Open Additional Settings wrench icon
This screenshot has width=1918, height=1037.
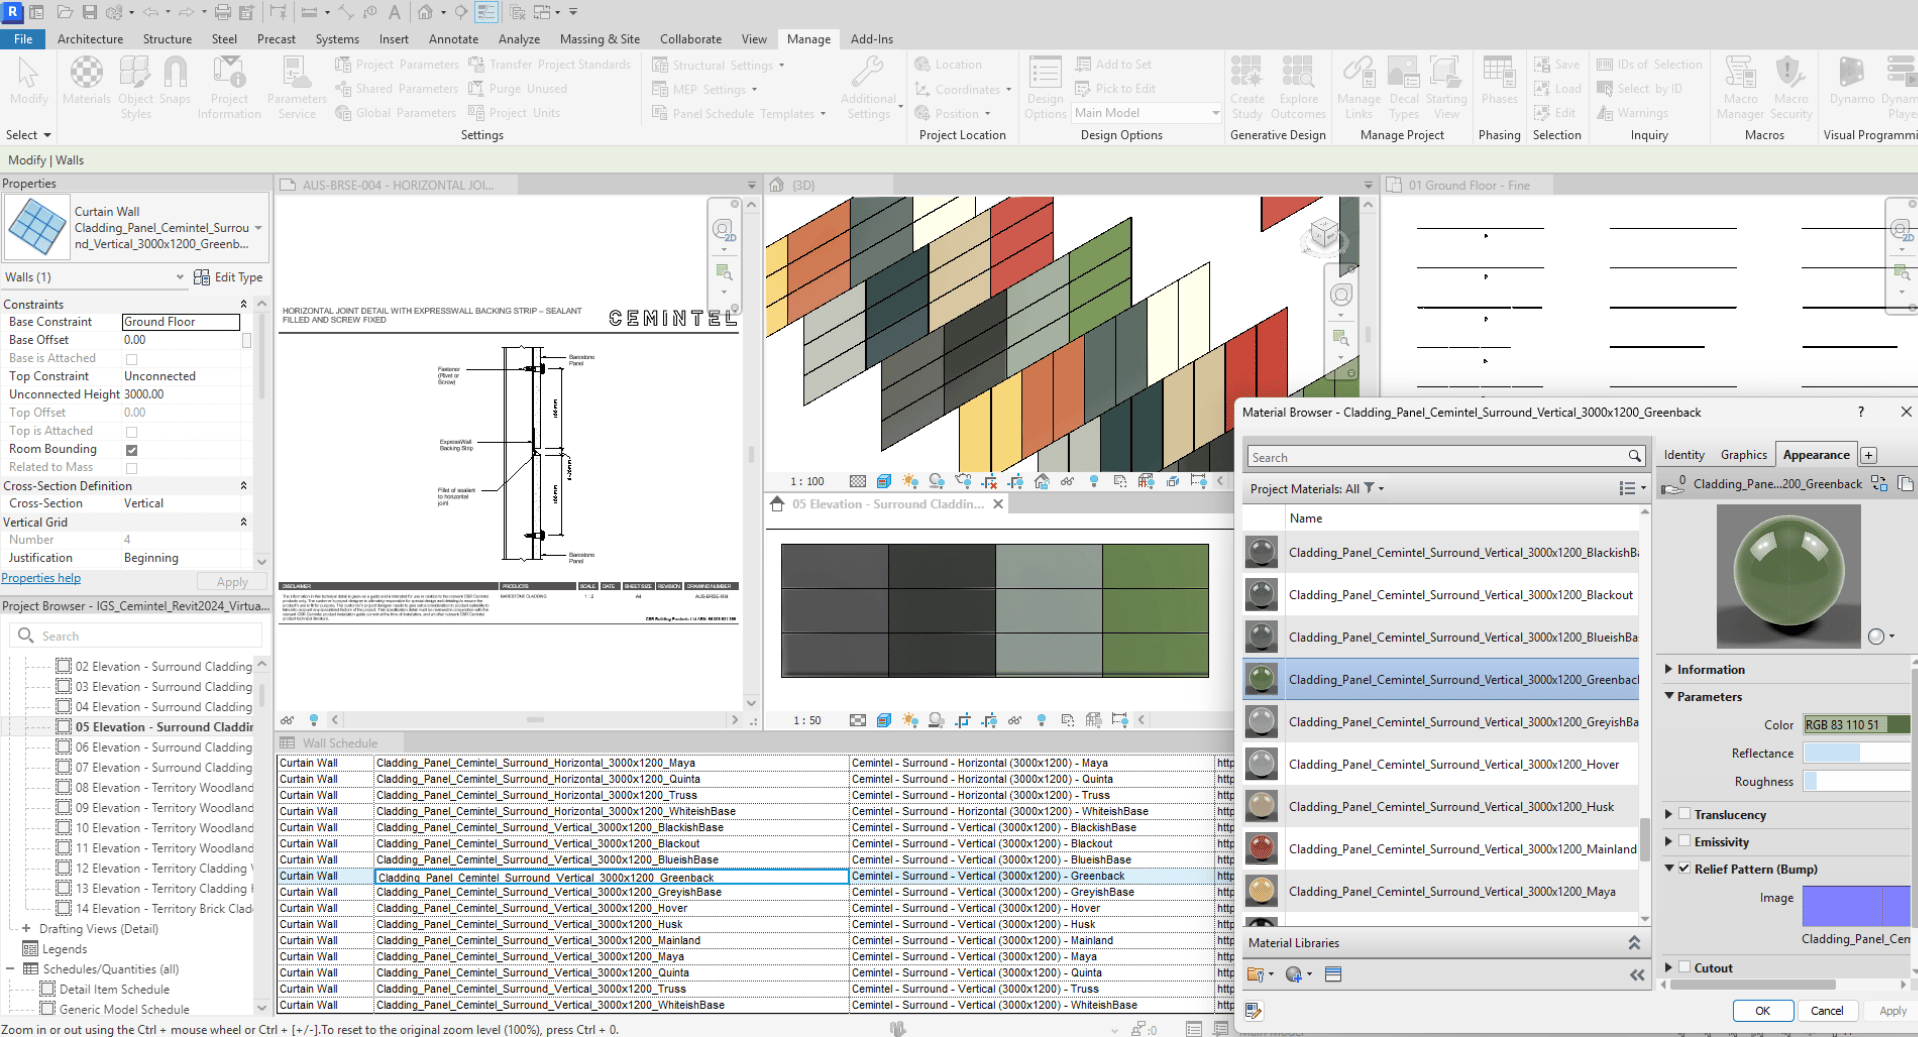[x=868, y=87]
